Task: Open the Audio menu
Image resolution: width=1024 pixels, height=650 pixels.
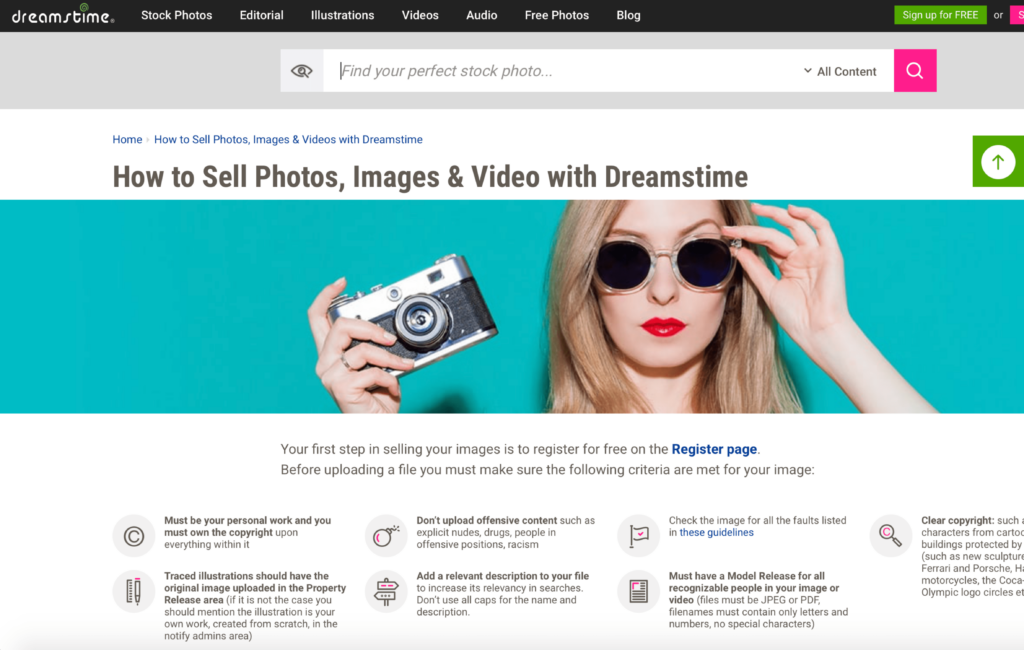Action: [x=481, y=15]
